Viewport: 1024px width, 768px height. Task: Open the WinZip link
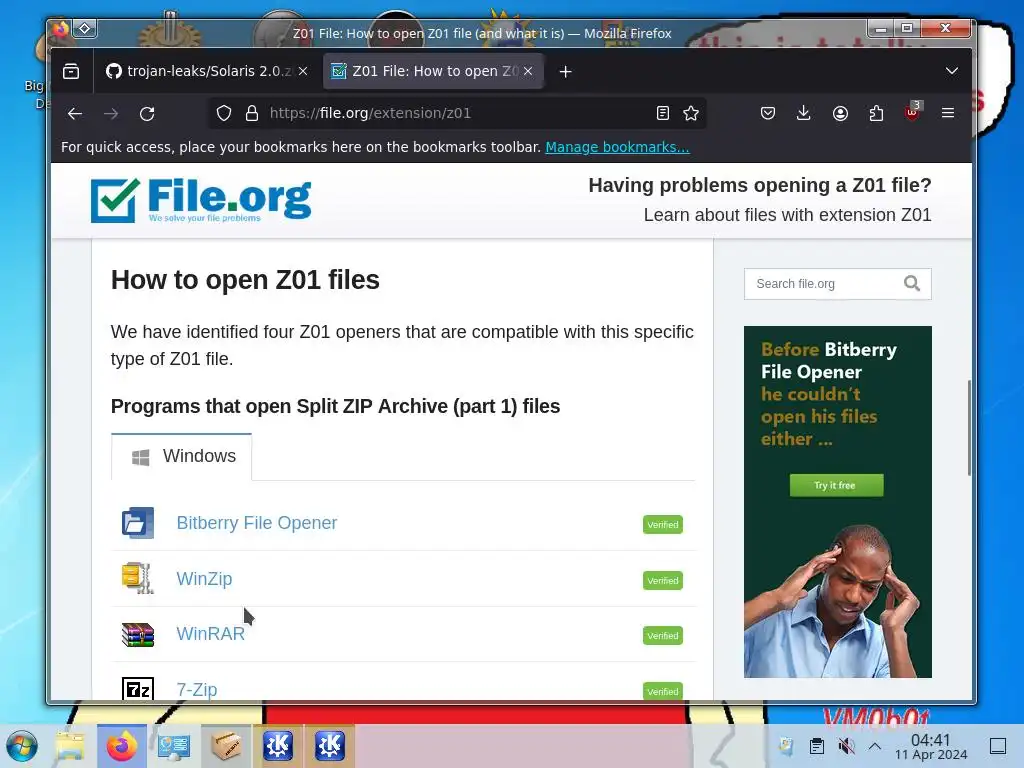click(x=204, y=579)
